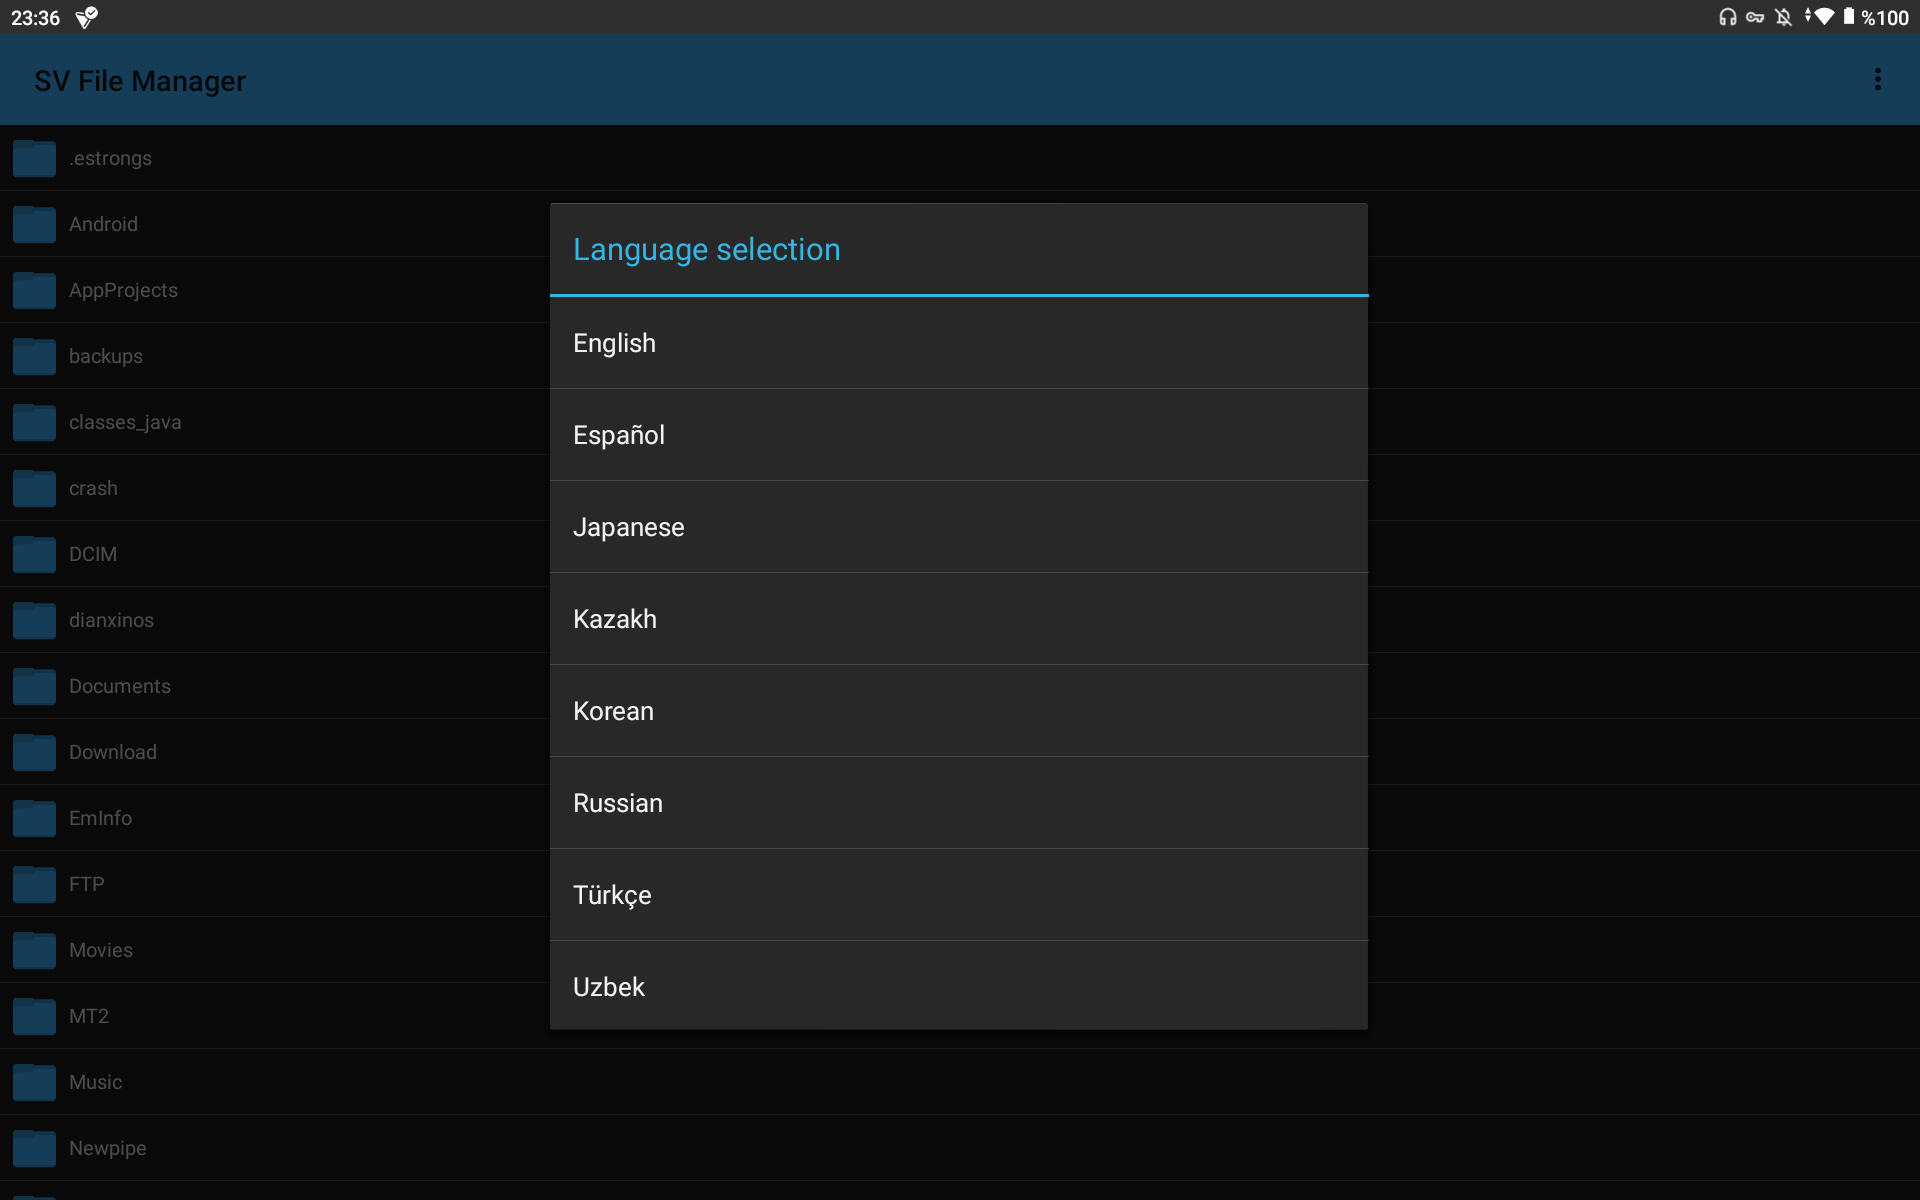Click the SV File Manager title
Image resolution: width=1920 pixels, height=1200 pixels.
point(139,80)
